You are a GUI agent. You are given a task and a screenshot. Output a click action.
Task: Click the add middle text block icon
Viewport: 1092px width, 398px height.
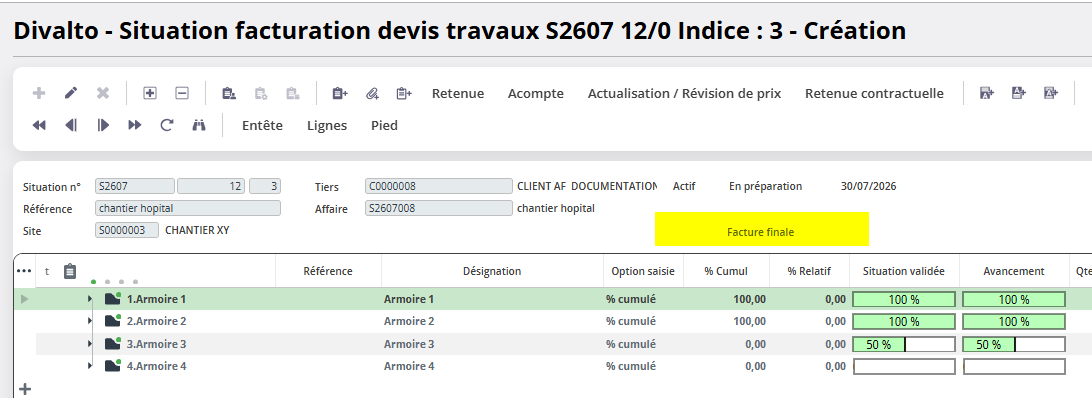(1051, 93)
